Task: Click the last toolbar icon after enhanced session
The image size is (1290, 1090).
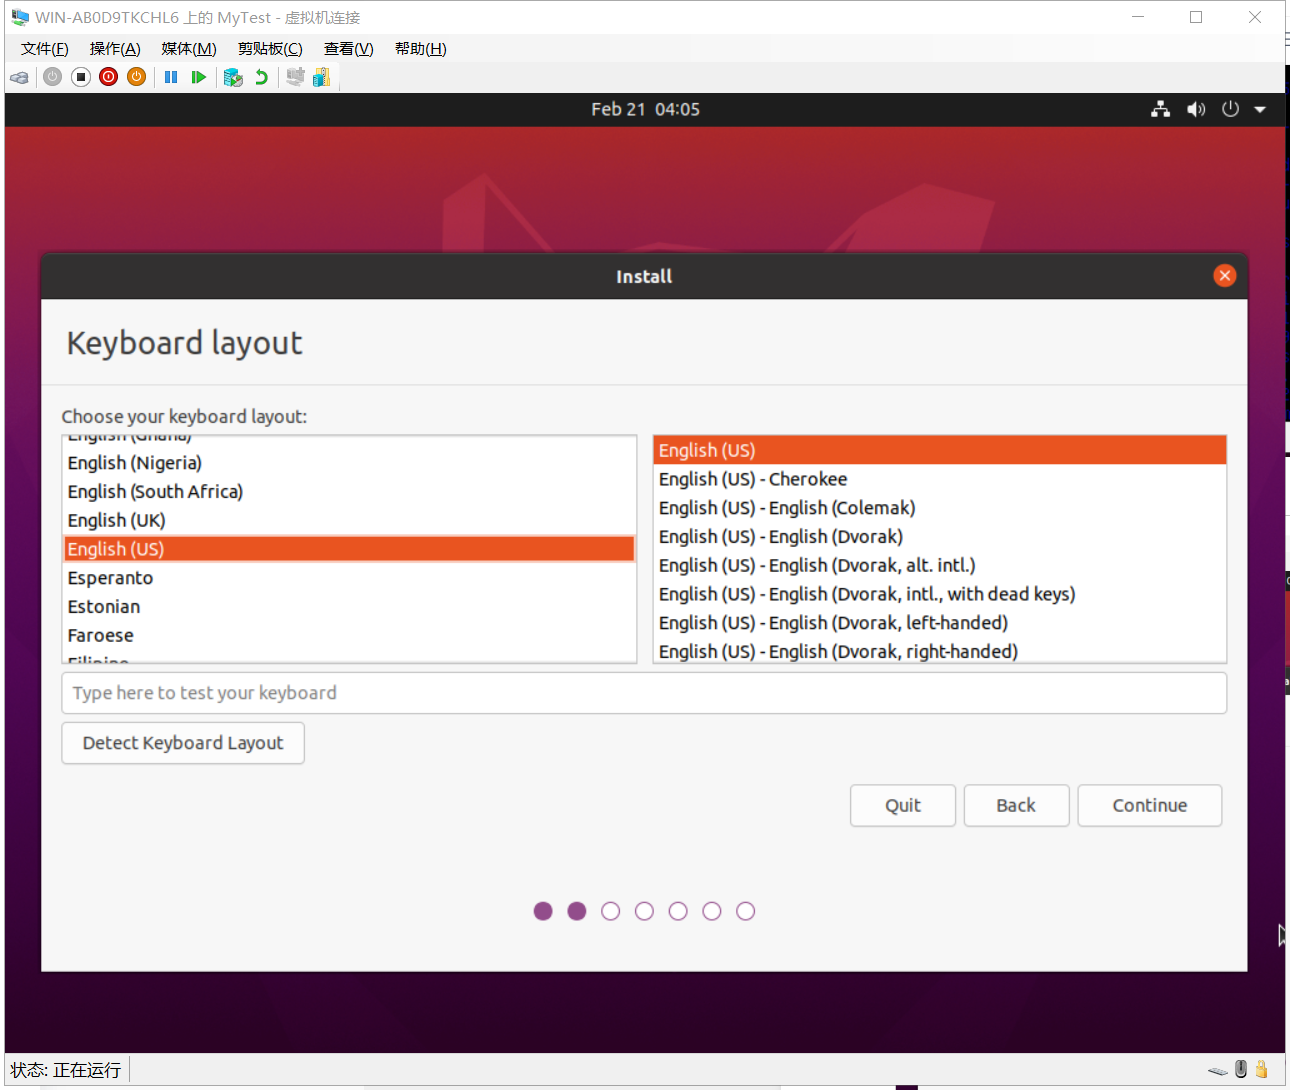Action: coord(321,77)
